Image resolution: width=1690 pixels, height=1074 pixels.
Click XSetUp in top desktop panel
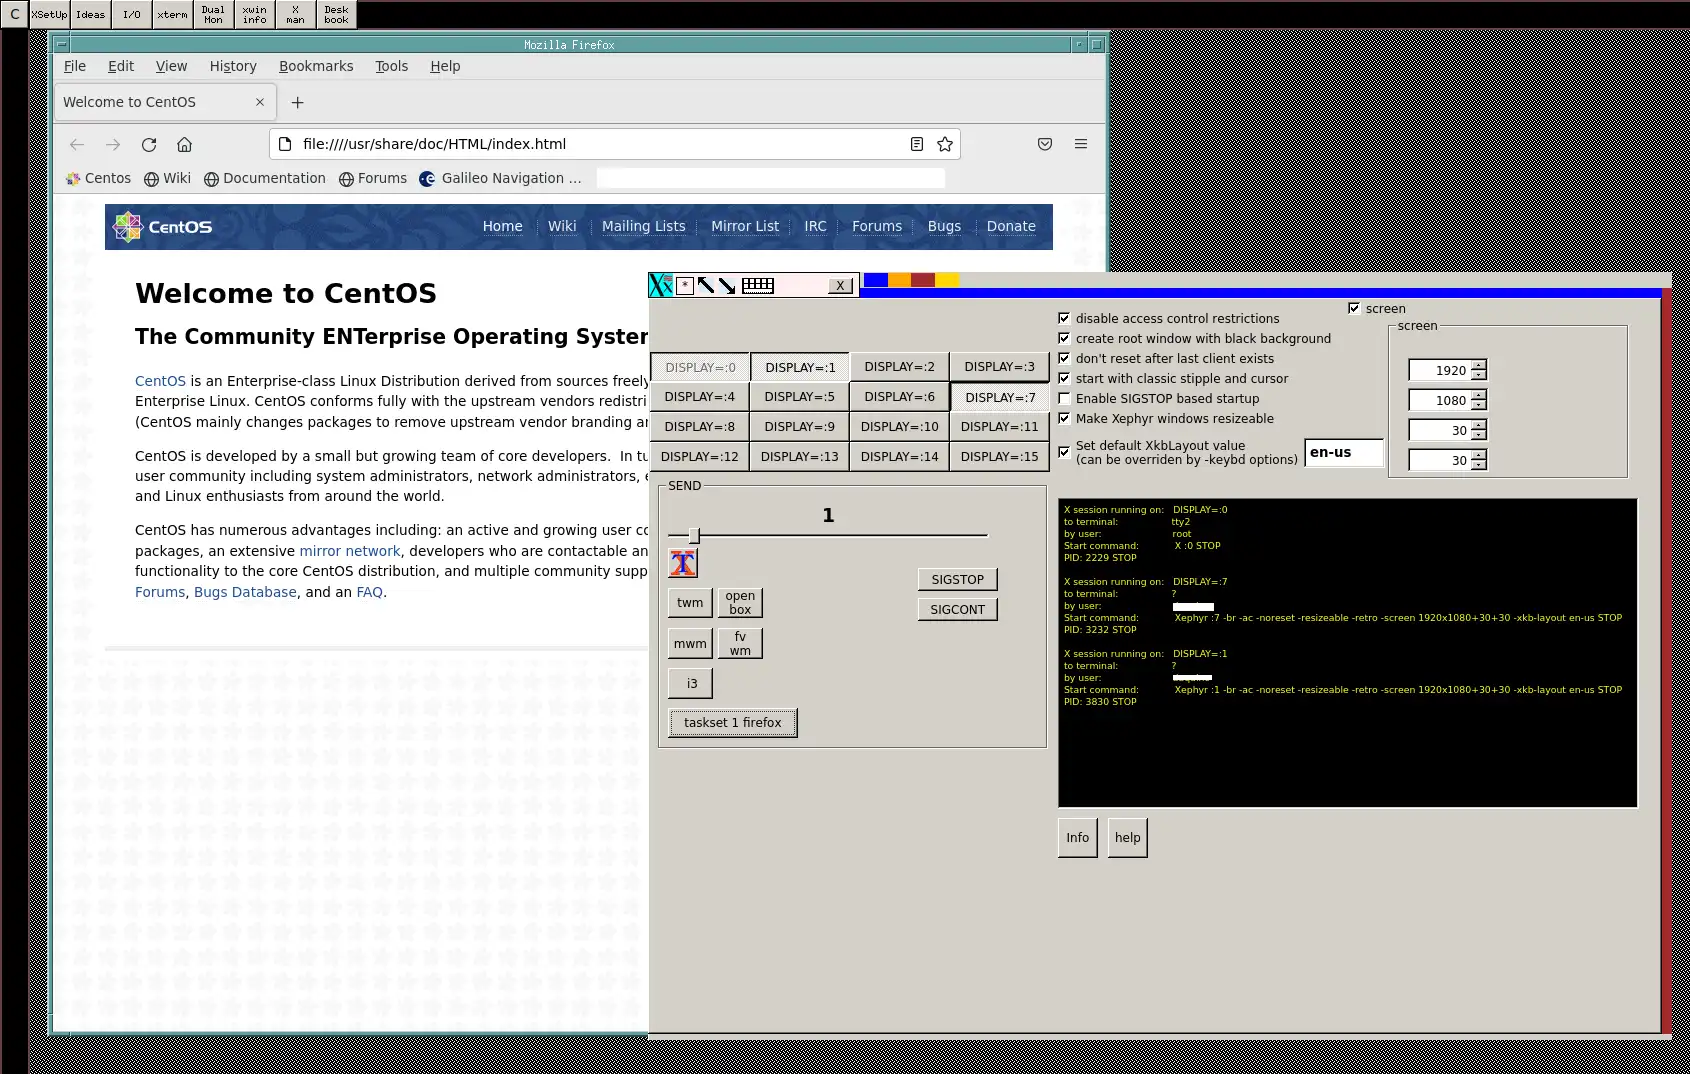click(49, 14)
